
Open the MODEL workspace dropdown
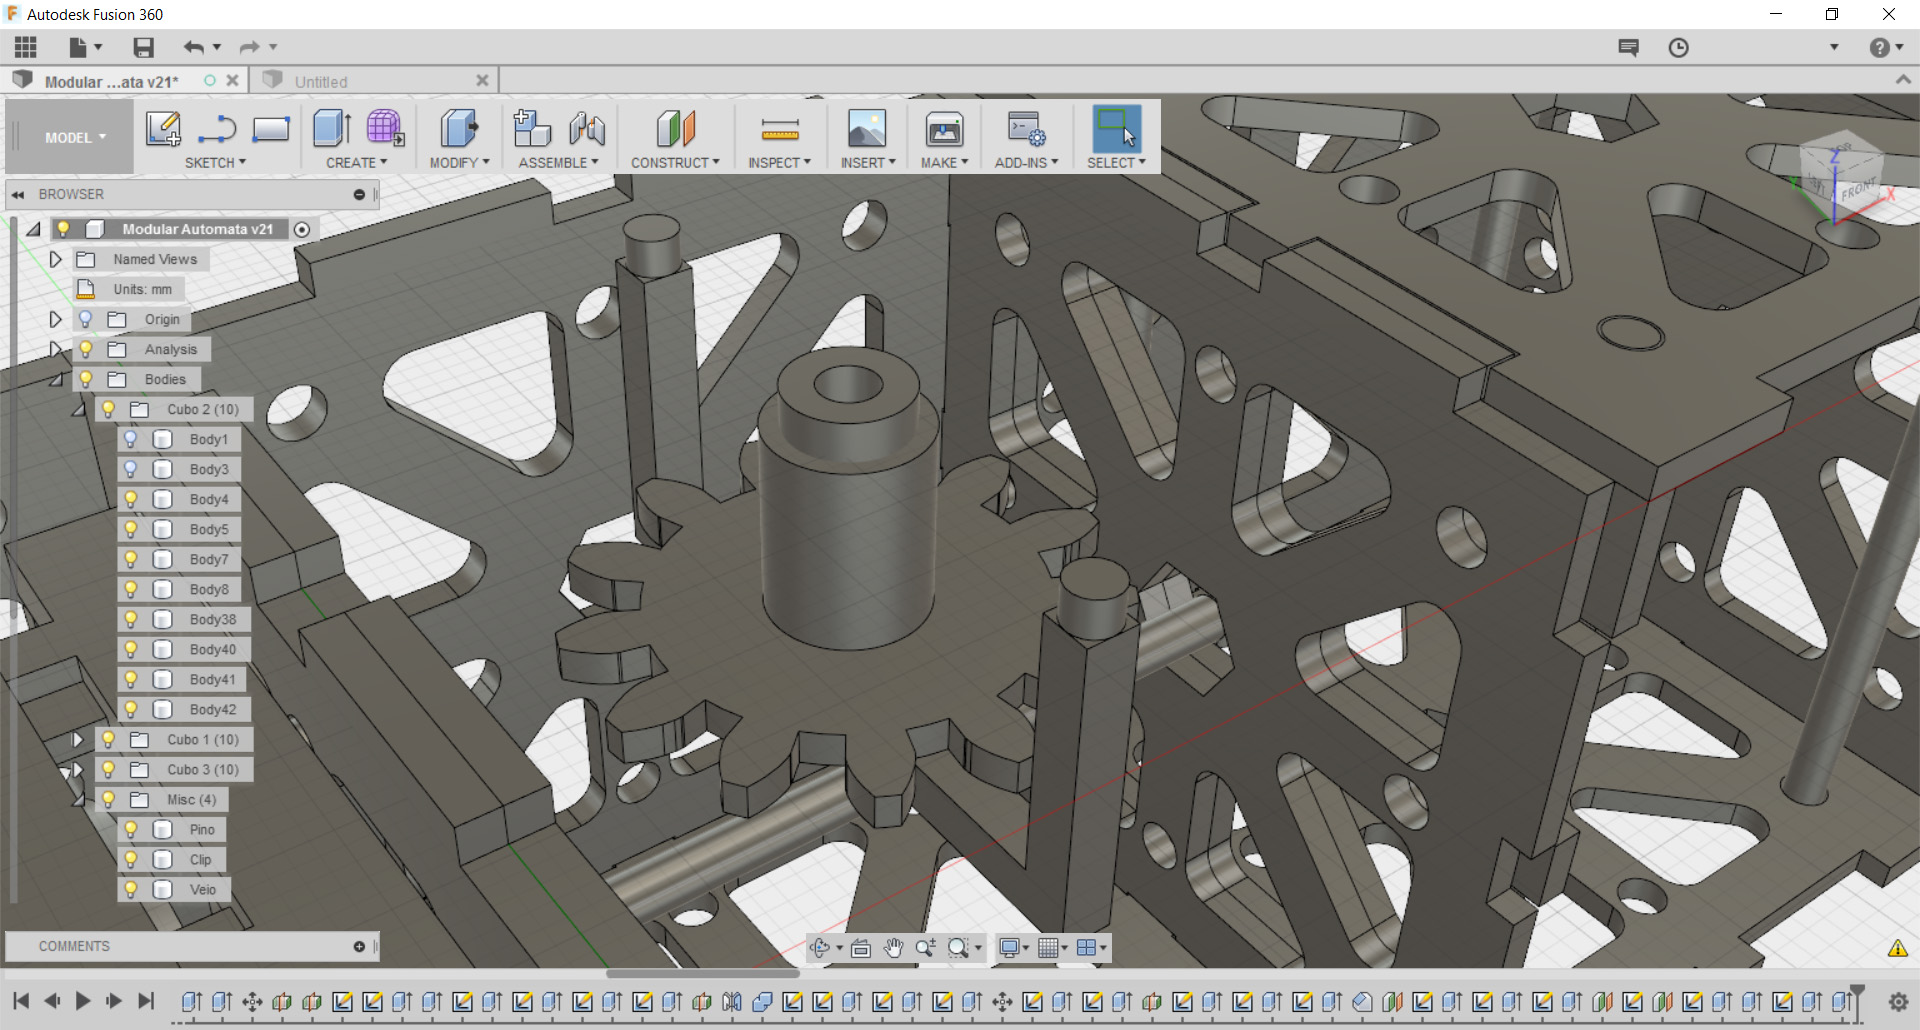74,138
